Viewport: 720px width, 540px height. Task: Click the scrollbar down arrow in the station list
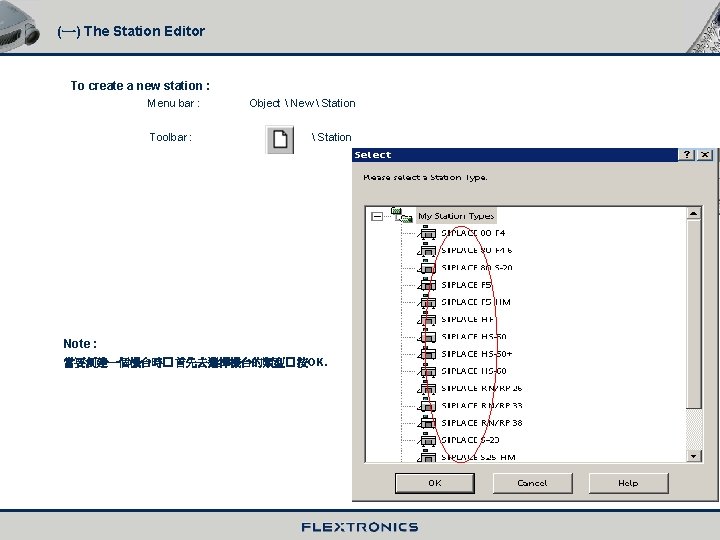[693, 456]
